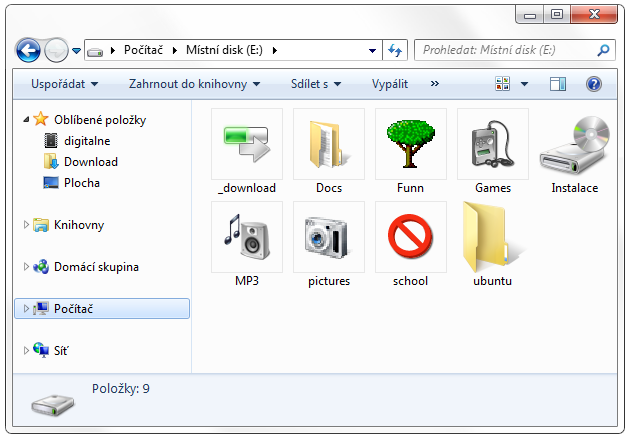
Task: Show more toolbar commands chevron
Action: pos(435,84)
